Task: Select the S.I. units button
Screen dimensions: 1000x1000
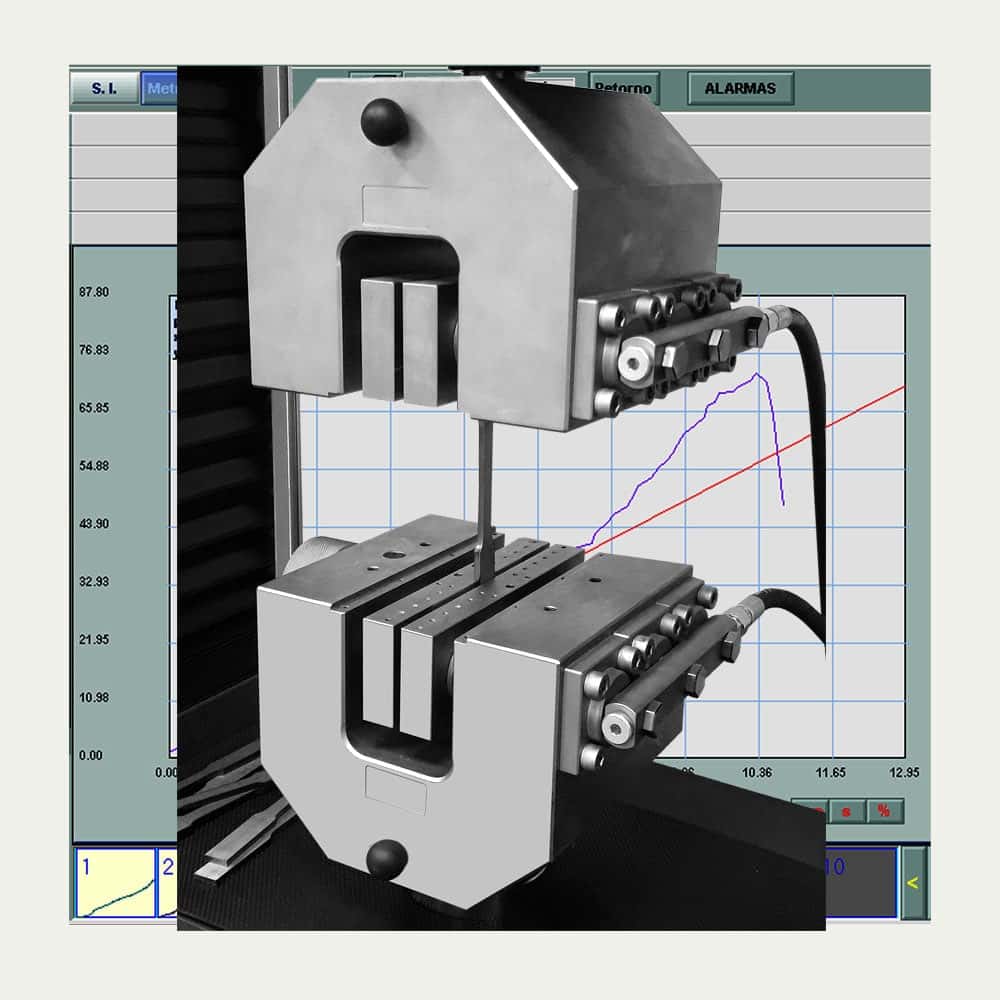Action: pos(104,88)
